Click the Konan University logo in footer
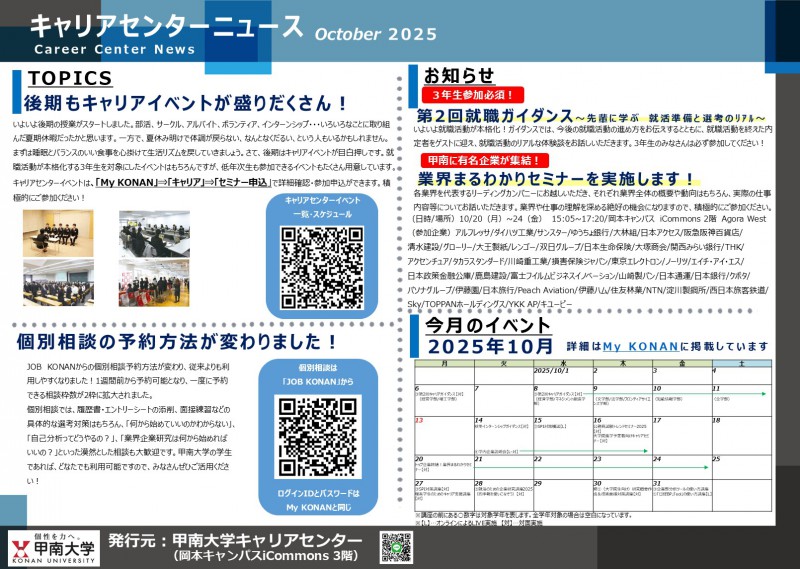The height and width of the screenshot is (569, 800). pyautogui.click(x=53, y=547)
